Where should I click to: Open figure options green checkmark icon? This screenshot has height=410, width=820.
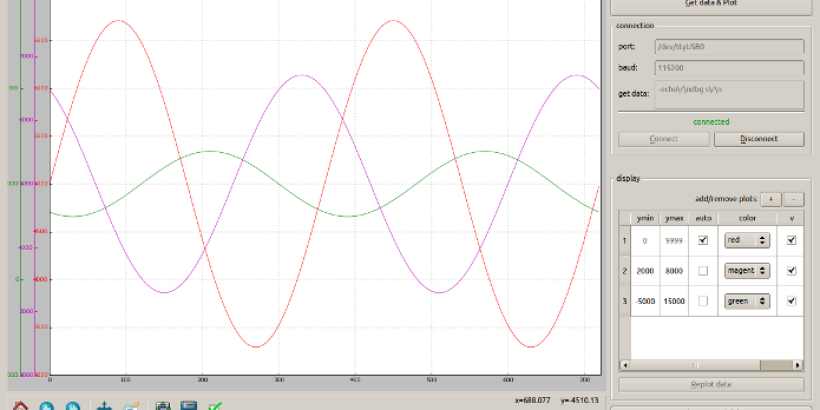(214, 406)
